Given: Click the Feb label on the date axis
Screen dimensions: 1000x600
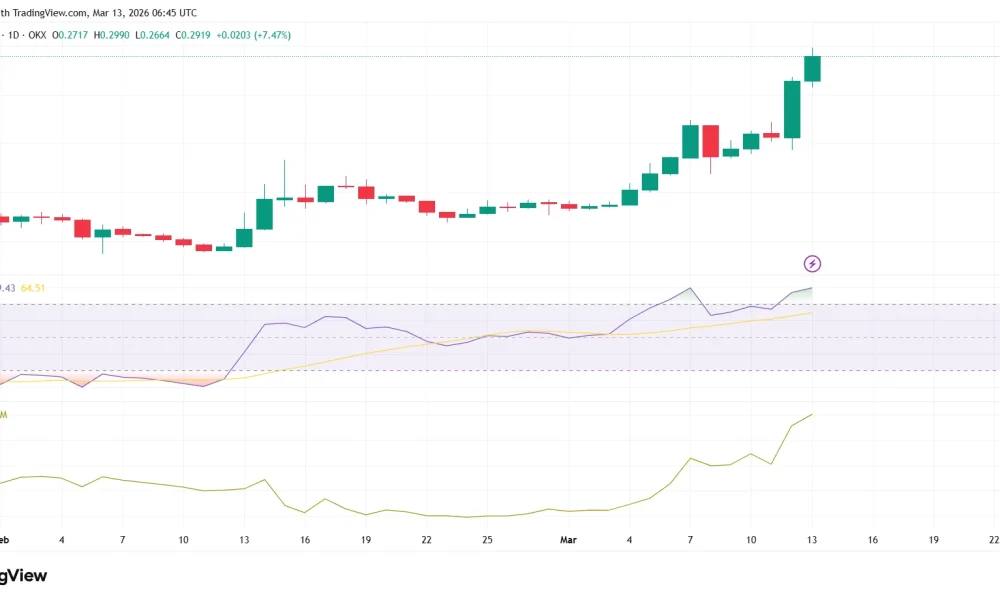Looking at the screenshot, I should 6,540.
